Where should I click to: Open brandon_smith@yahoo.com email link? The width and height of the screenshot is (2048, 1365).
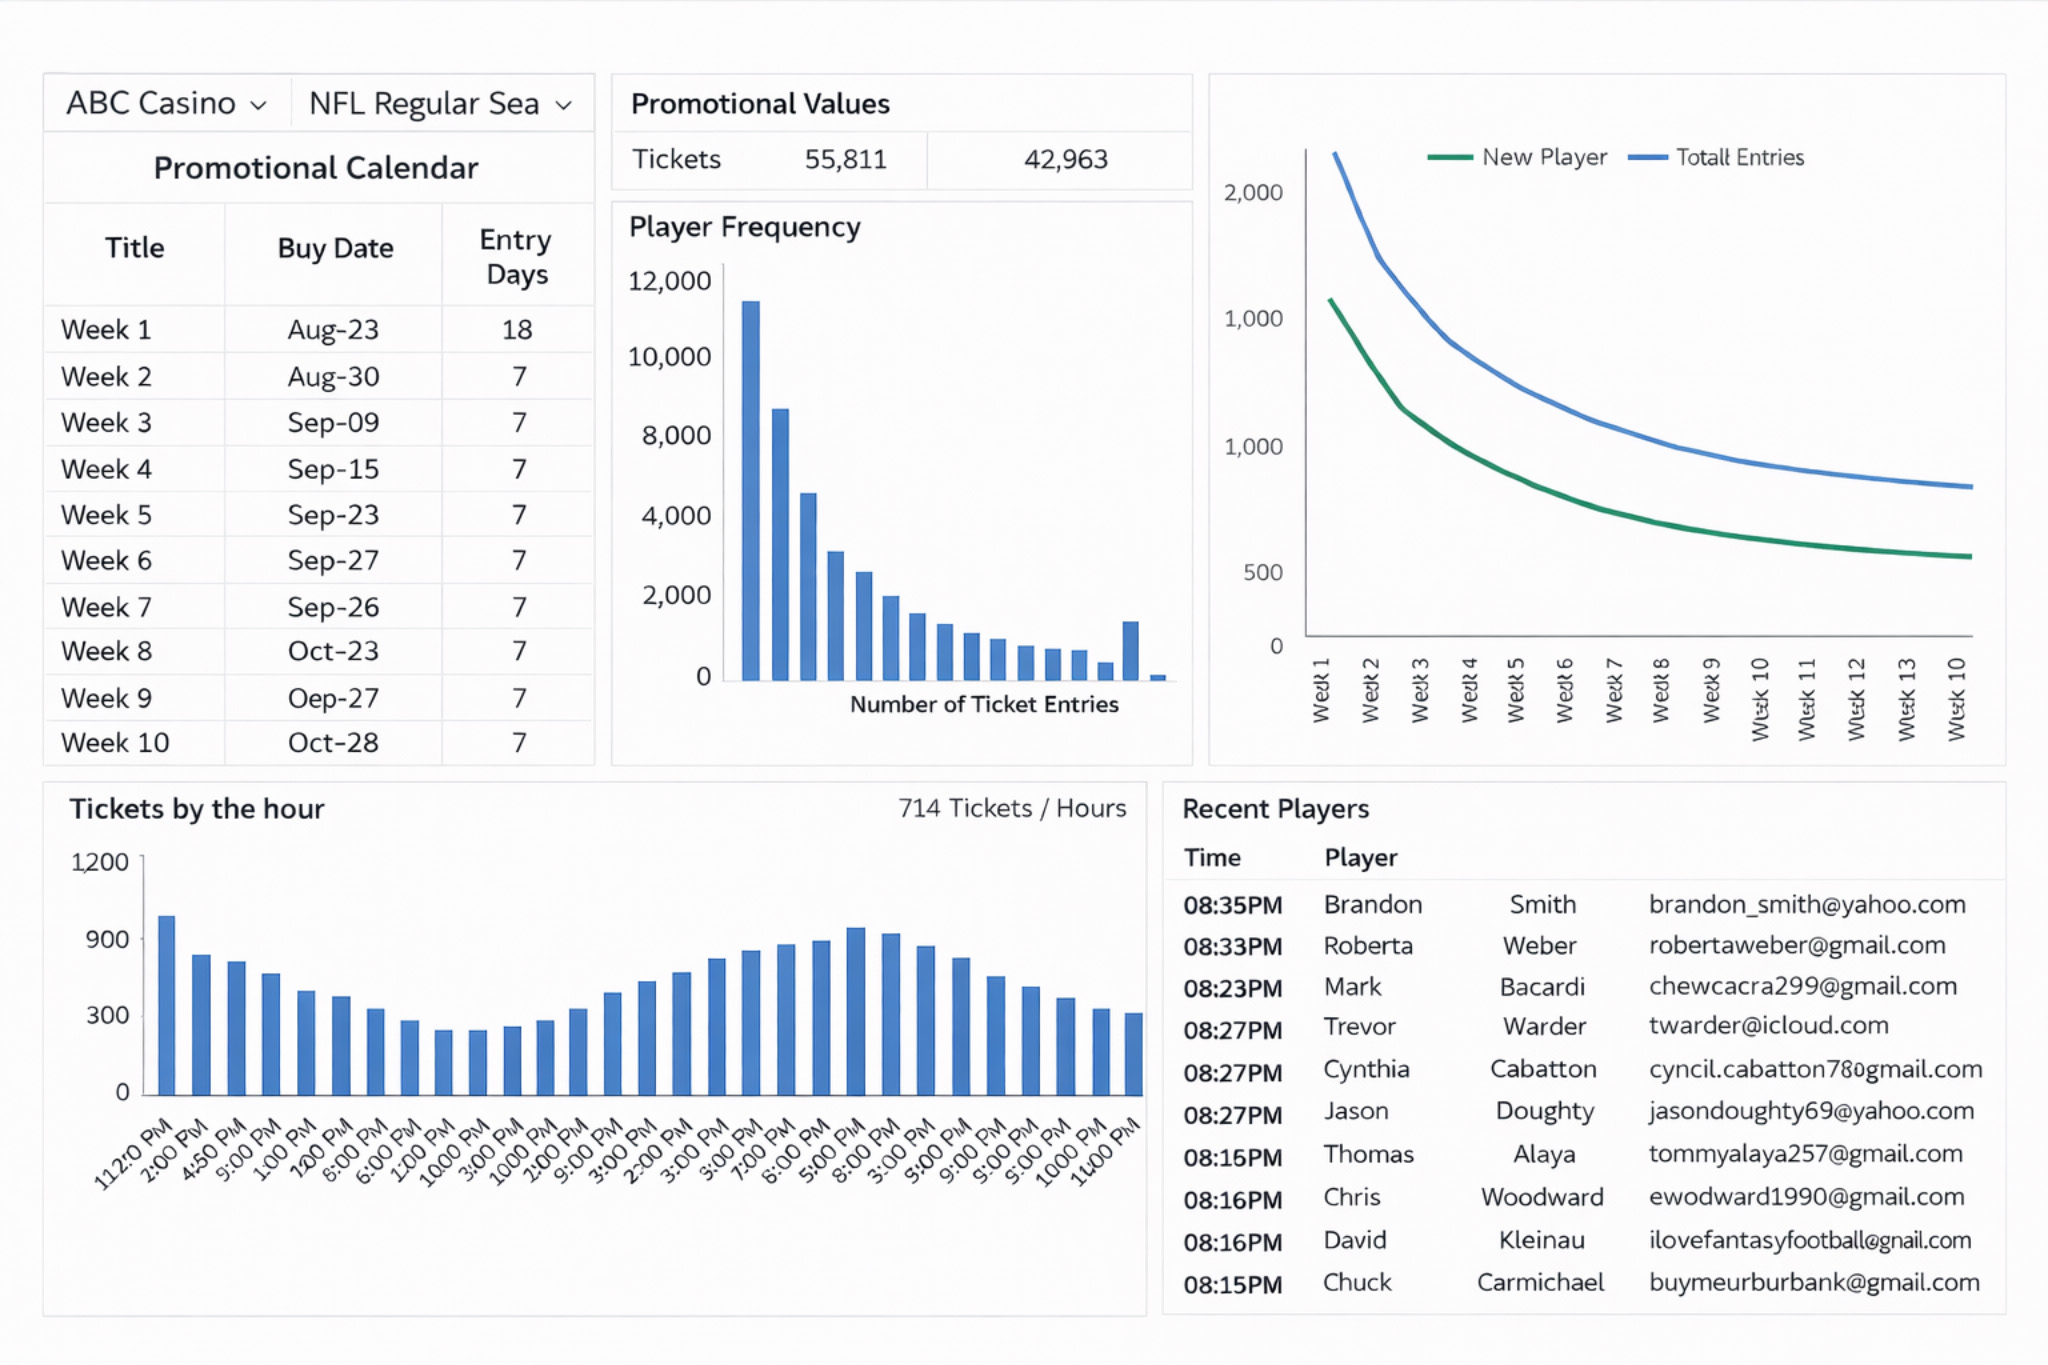point(1806,904)
